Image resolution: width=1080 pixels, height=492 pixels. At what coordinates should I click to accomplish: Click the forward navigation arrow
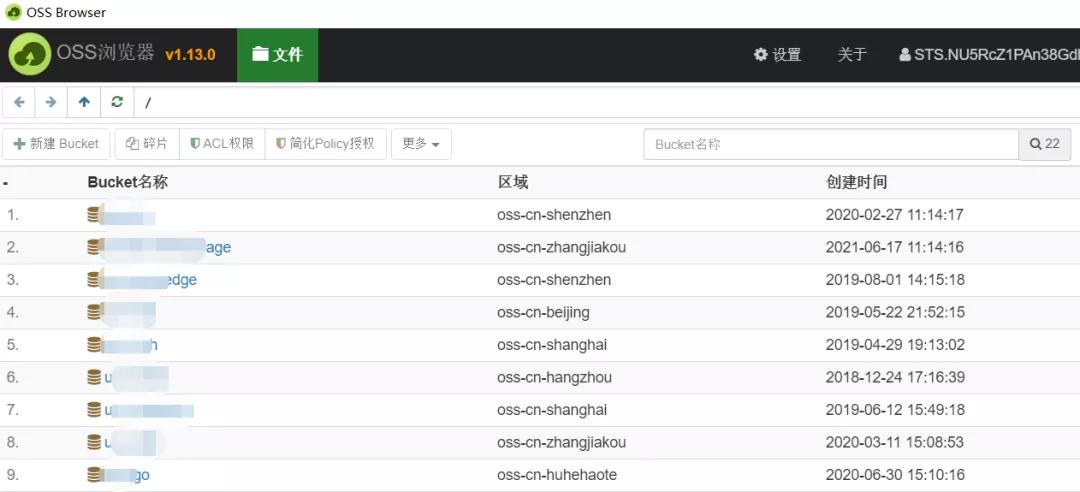pyautogui.click(x=51, y=102)
